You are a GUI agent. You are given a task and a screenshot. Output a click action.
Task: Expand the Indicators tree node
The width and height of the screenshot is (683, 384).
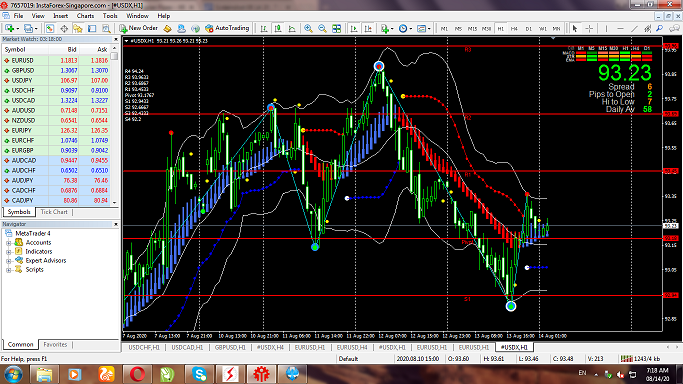click(x=8, y=252)
